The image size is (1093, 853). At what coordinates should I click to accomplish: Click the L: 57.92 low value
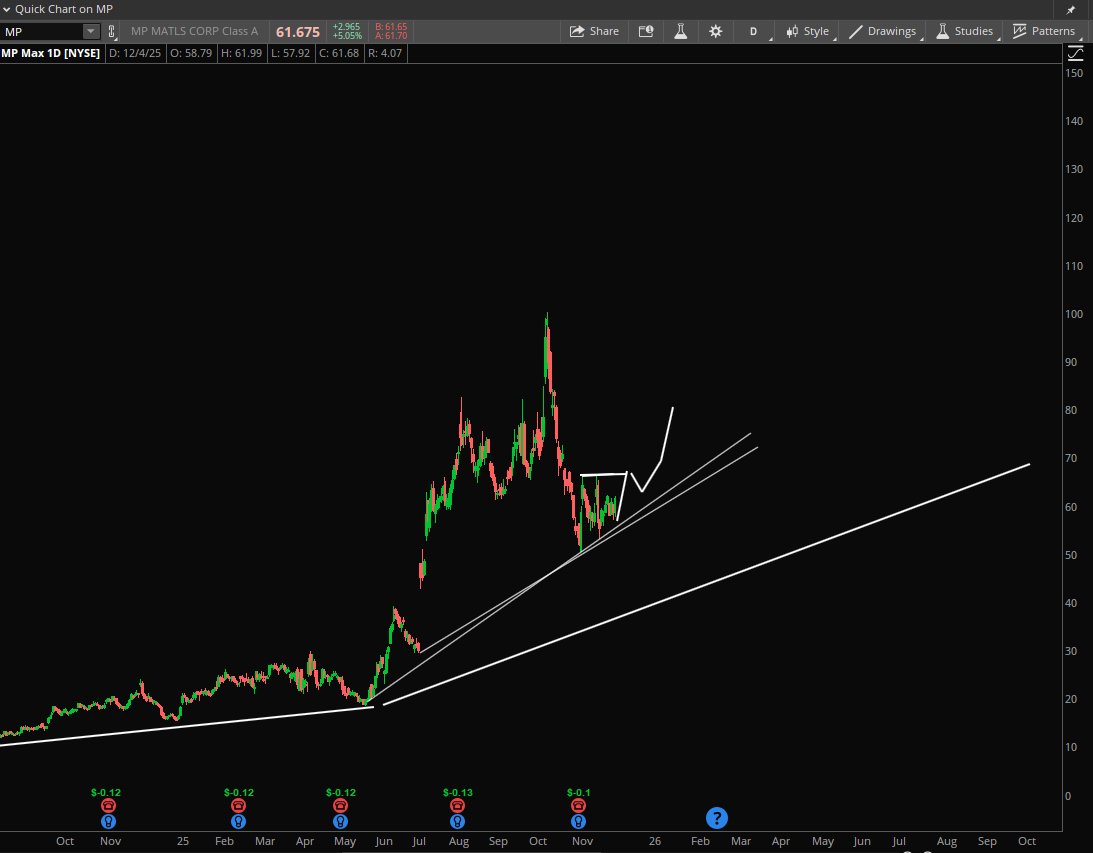(290, 53)
